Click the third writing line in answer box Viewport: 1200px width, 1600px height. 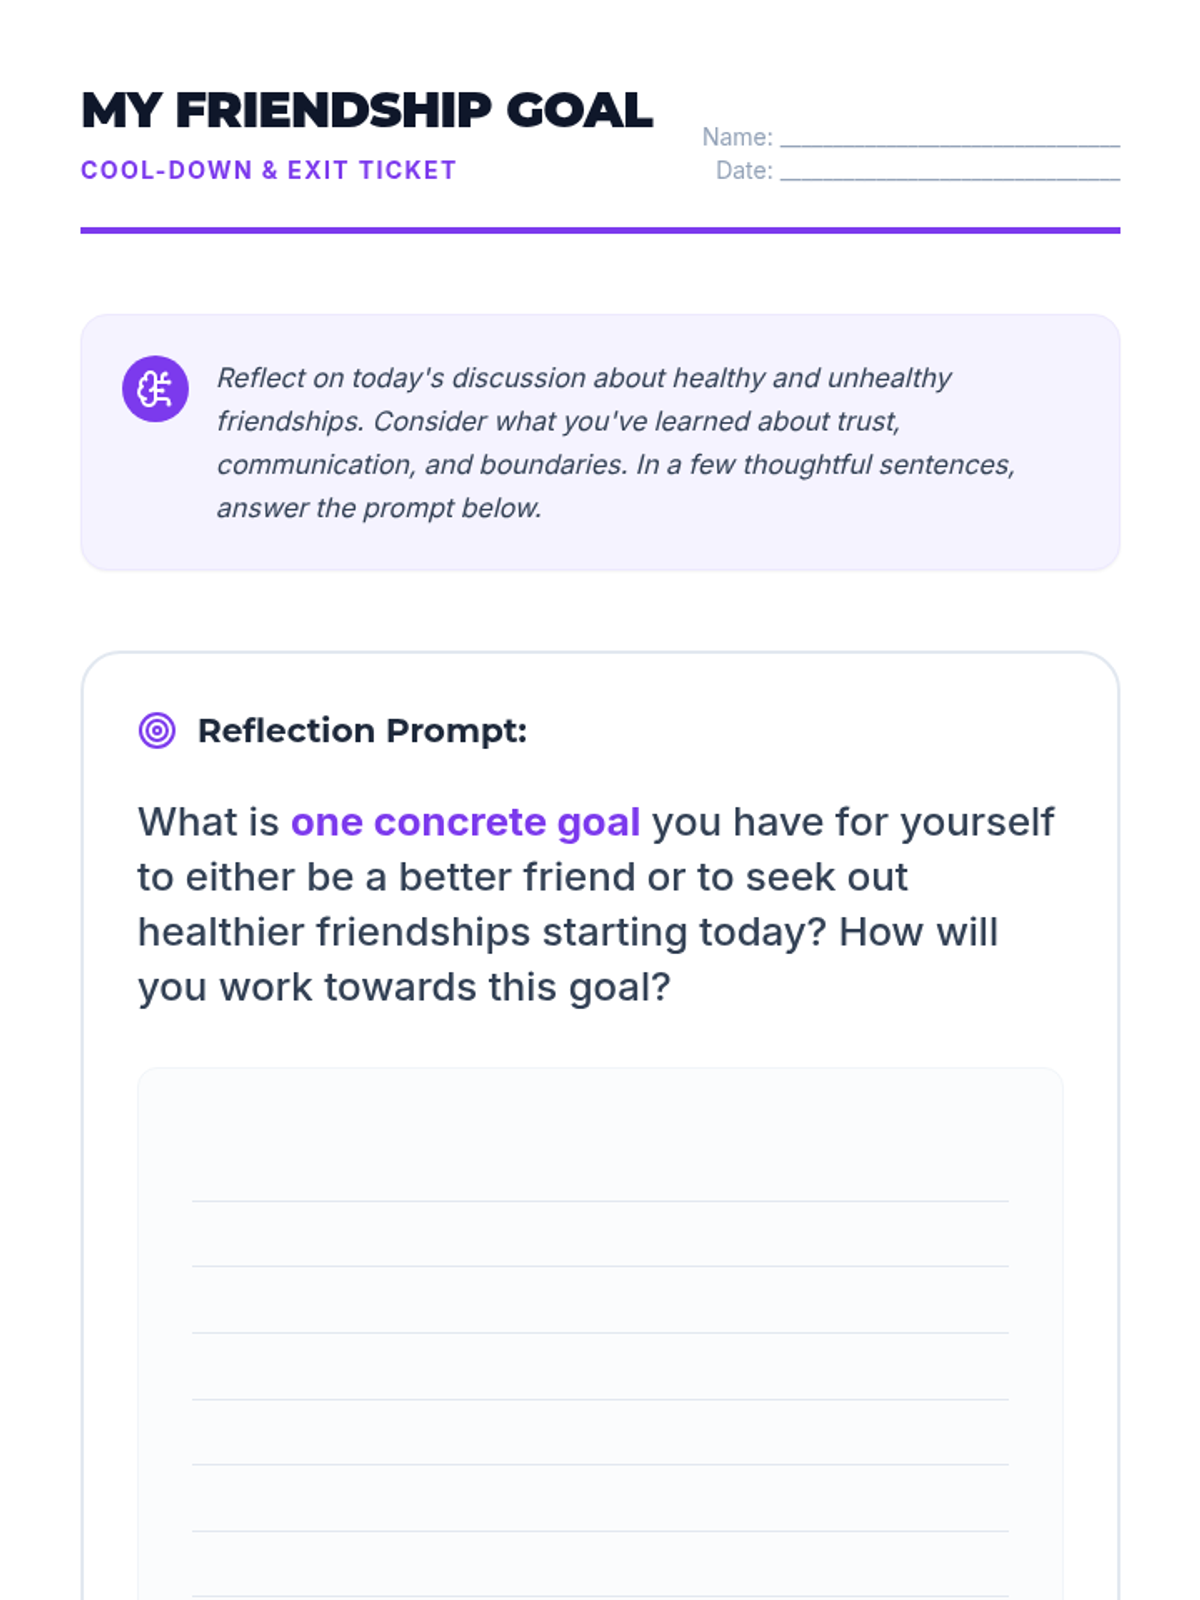coord(600,1332)
